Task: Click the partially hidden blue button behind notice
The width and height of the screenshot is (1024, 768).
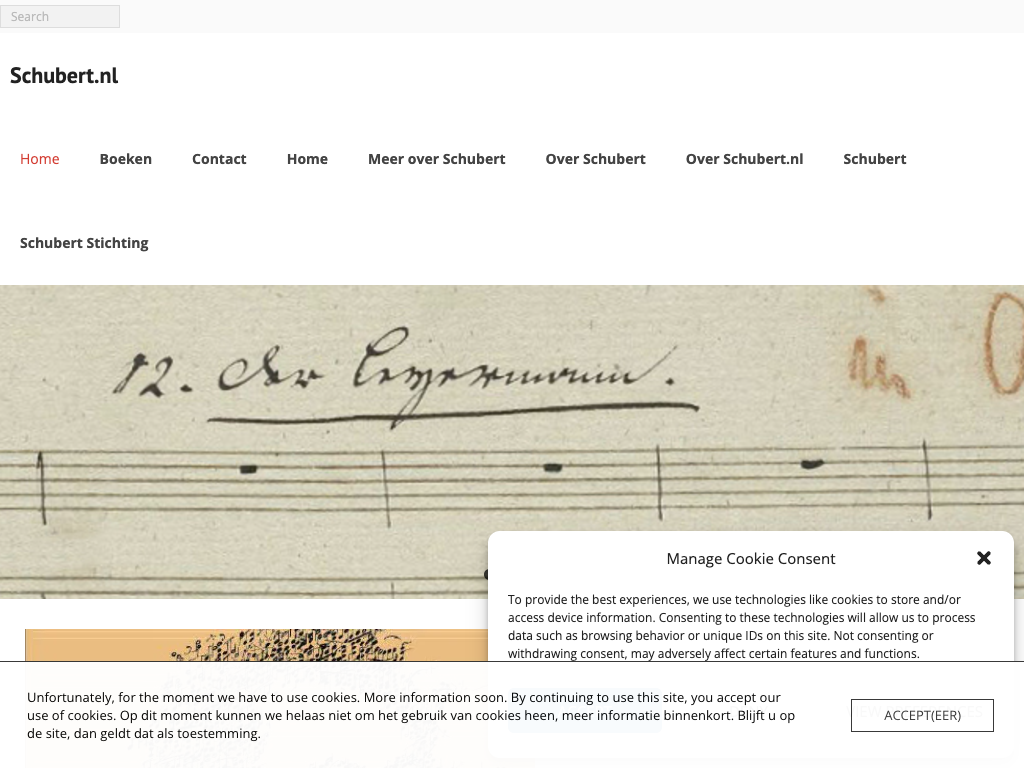Action: [584, 711]
